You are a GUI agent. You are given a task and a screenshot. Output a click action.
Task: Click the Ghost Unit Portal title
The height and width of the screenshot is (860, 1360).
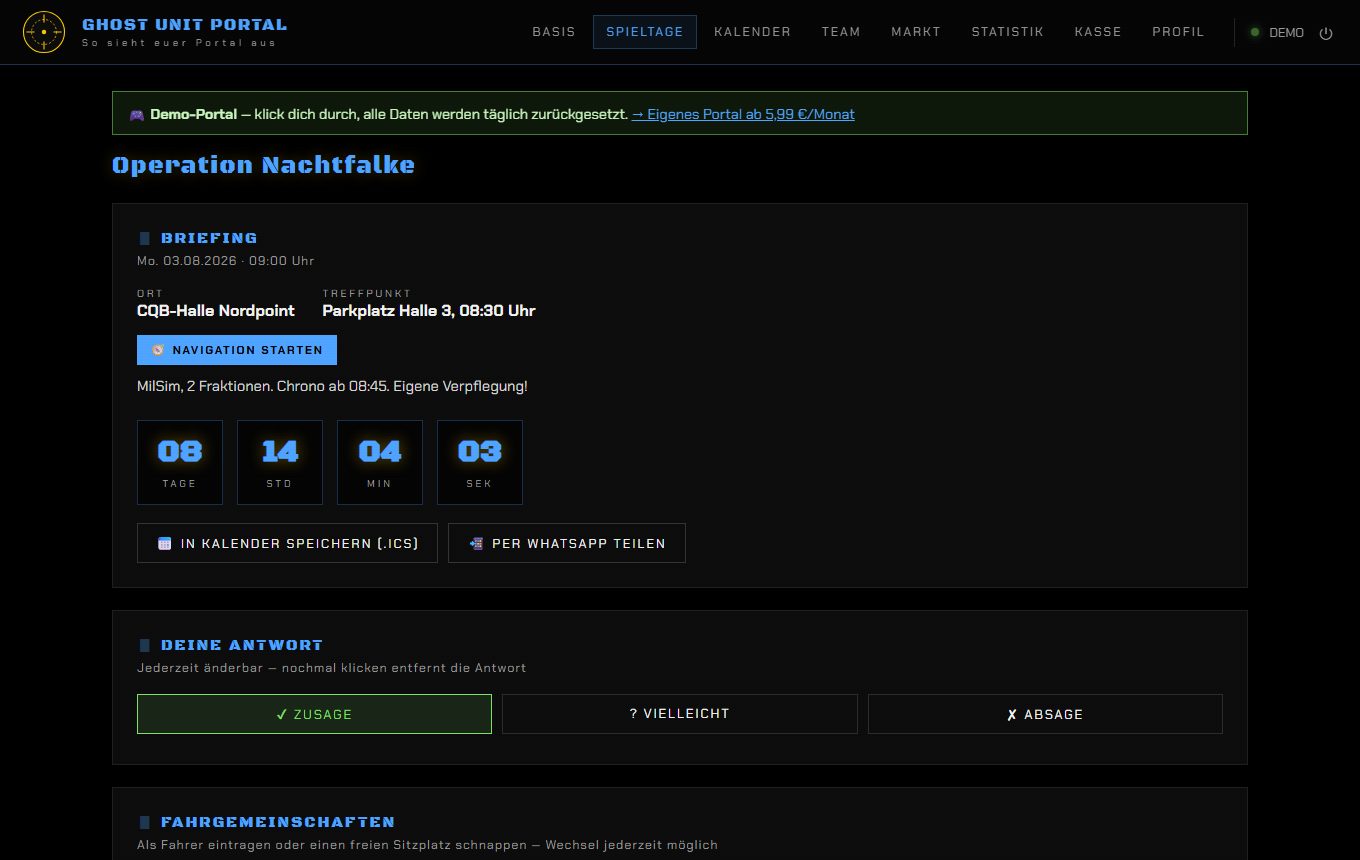[184, 24]
